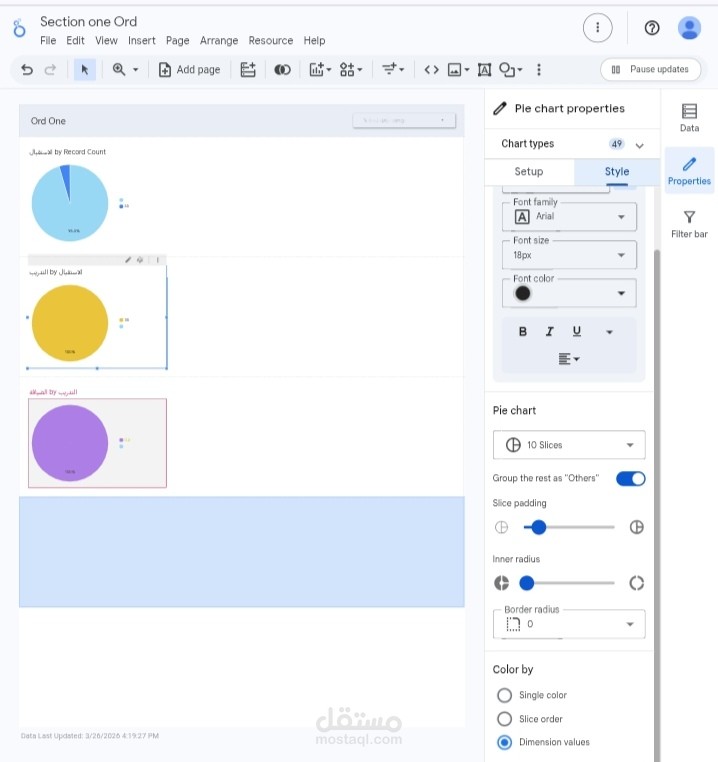718x762 pixels.
Task: Open the user account avatar
Action: [689, 28]
